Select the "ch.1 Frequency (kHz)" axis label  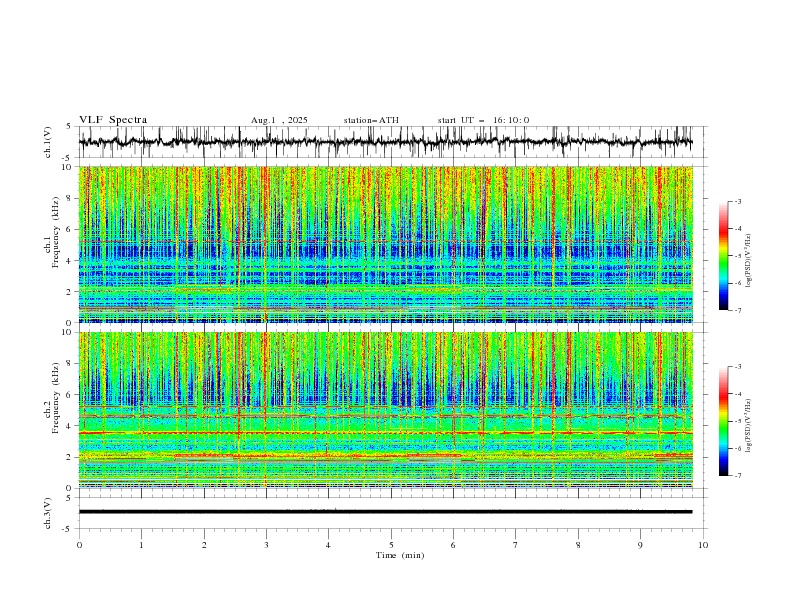[x=52, y=231]
